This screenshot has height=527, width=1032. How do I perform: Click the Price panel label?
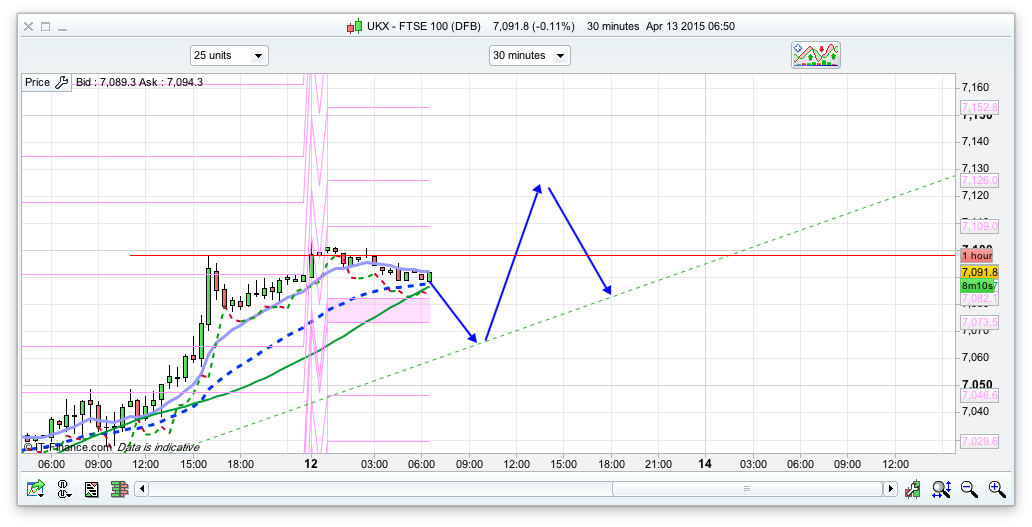tap(37, 82)
